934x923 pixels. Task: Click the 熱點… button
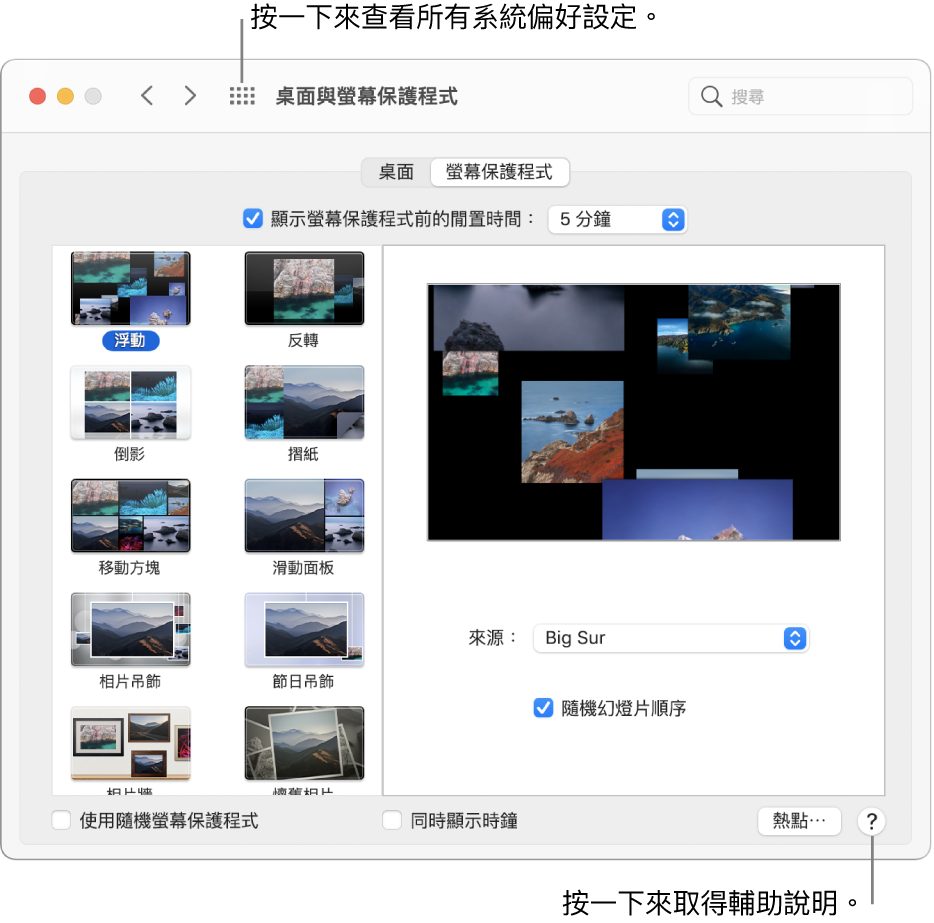point(799,820)
